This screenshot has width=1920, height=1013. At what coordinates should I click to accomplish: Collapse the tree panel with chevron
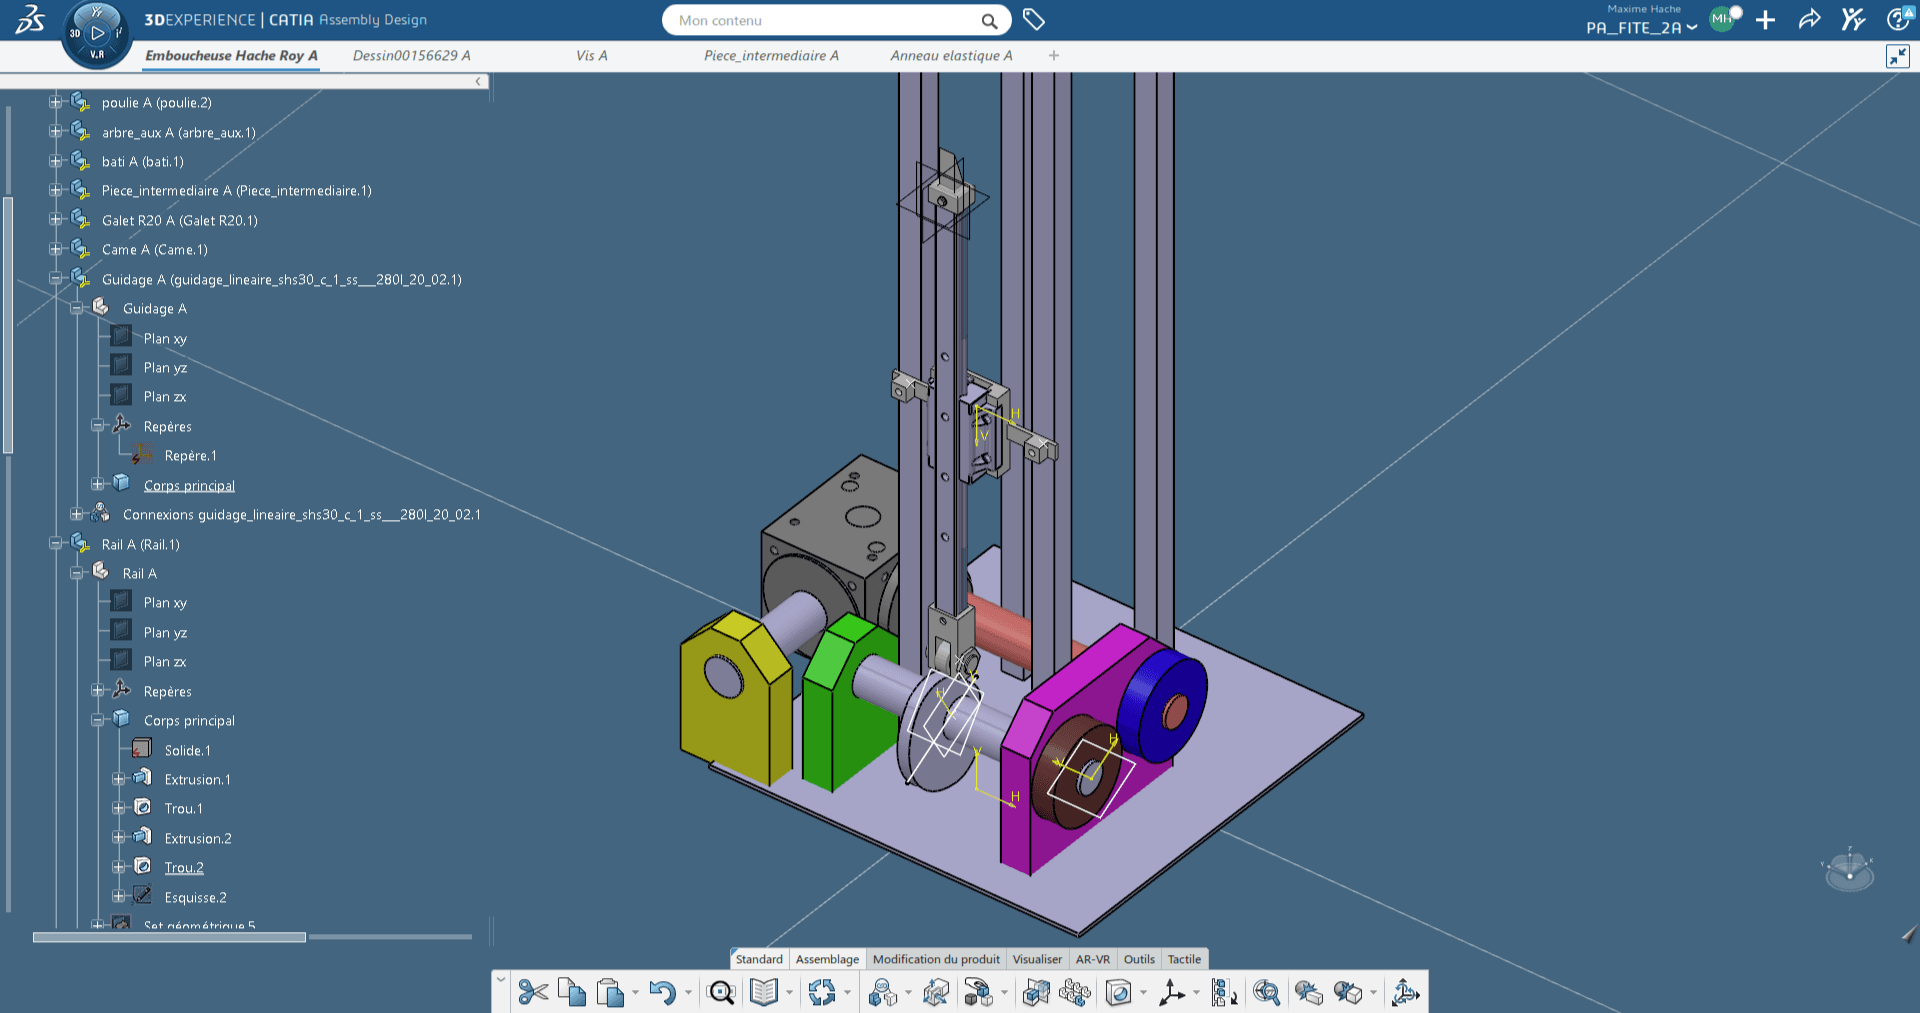[x=478, y=82]
